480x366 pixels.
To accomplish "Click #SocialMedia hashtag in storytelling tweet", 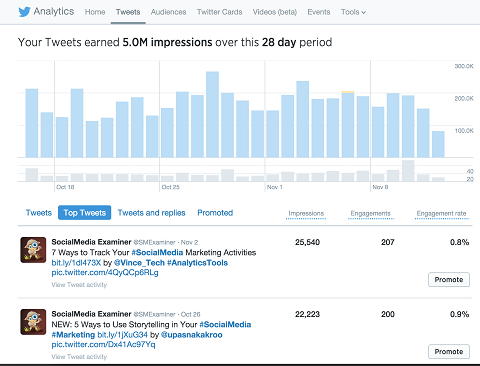I will [x=225, y=325].
